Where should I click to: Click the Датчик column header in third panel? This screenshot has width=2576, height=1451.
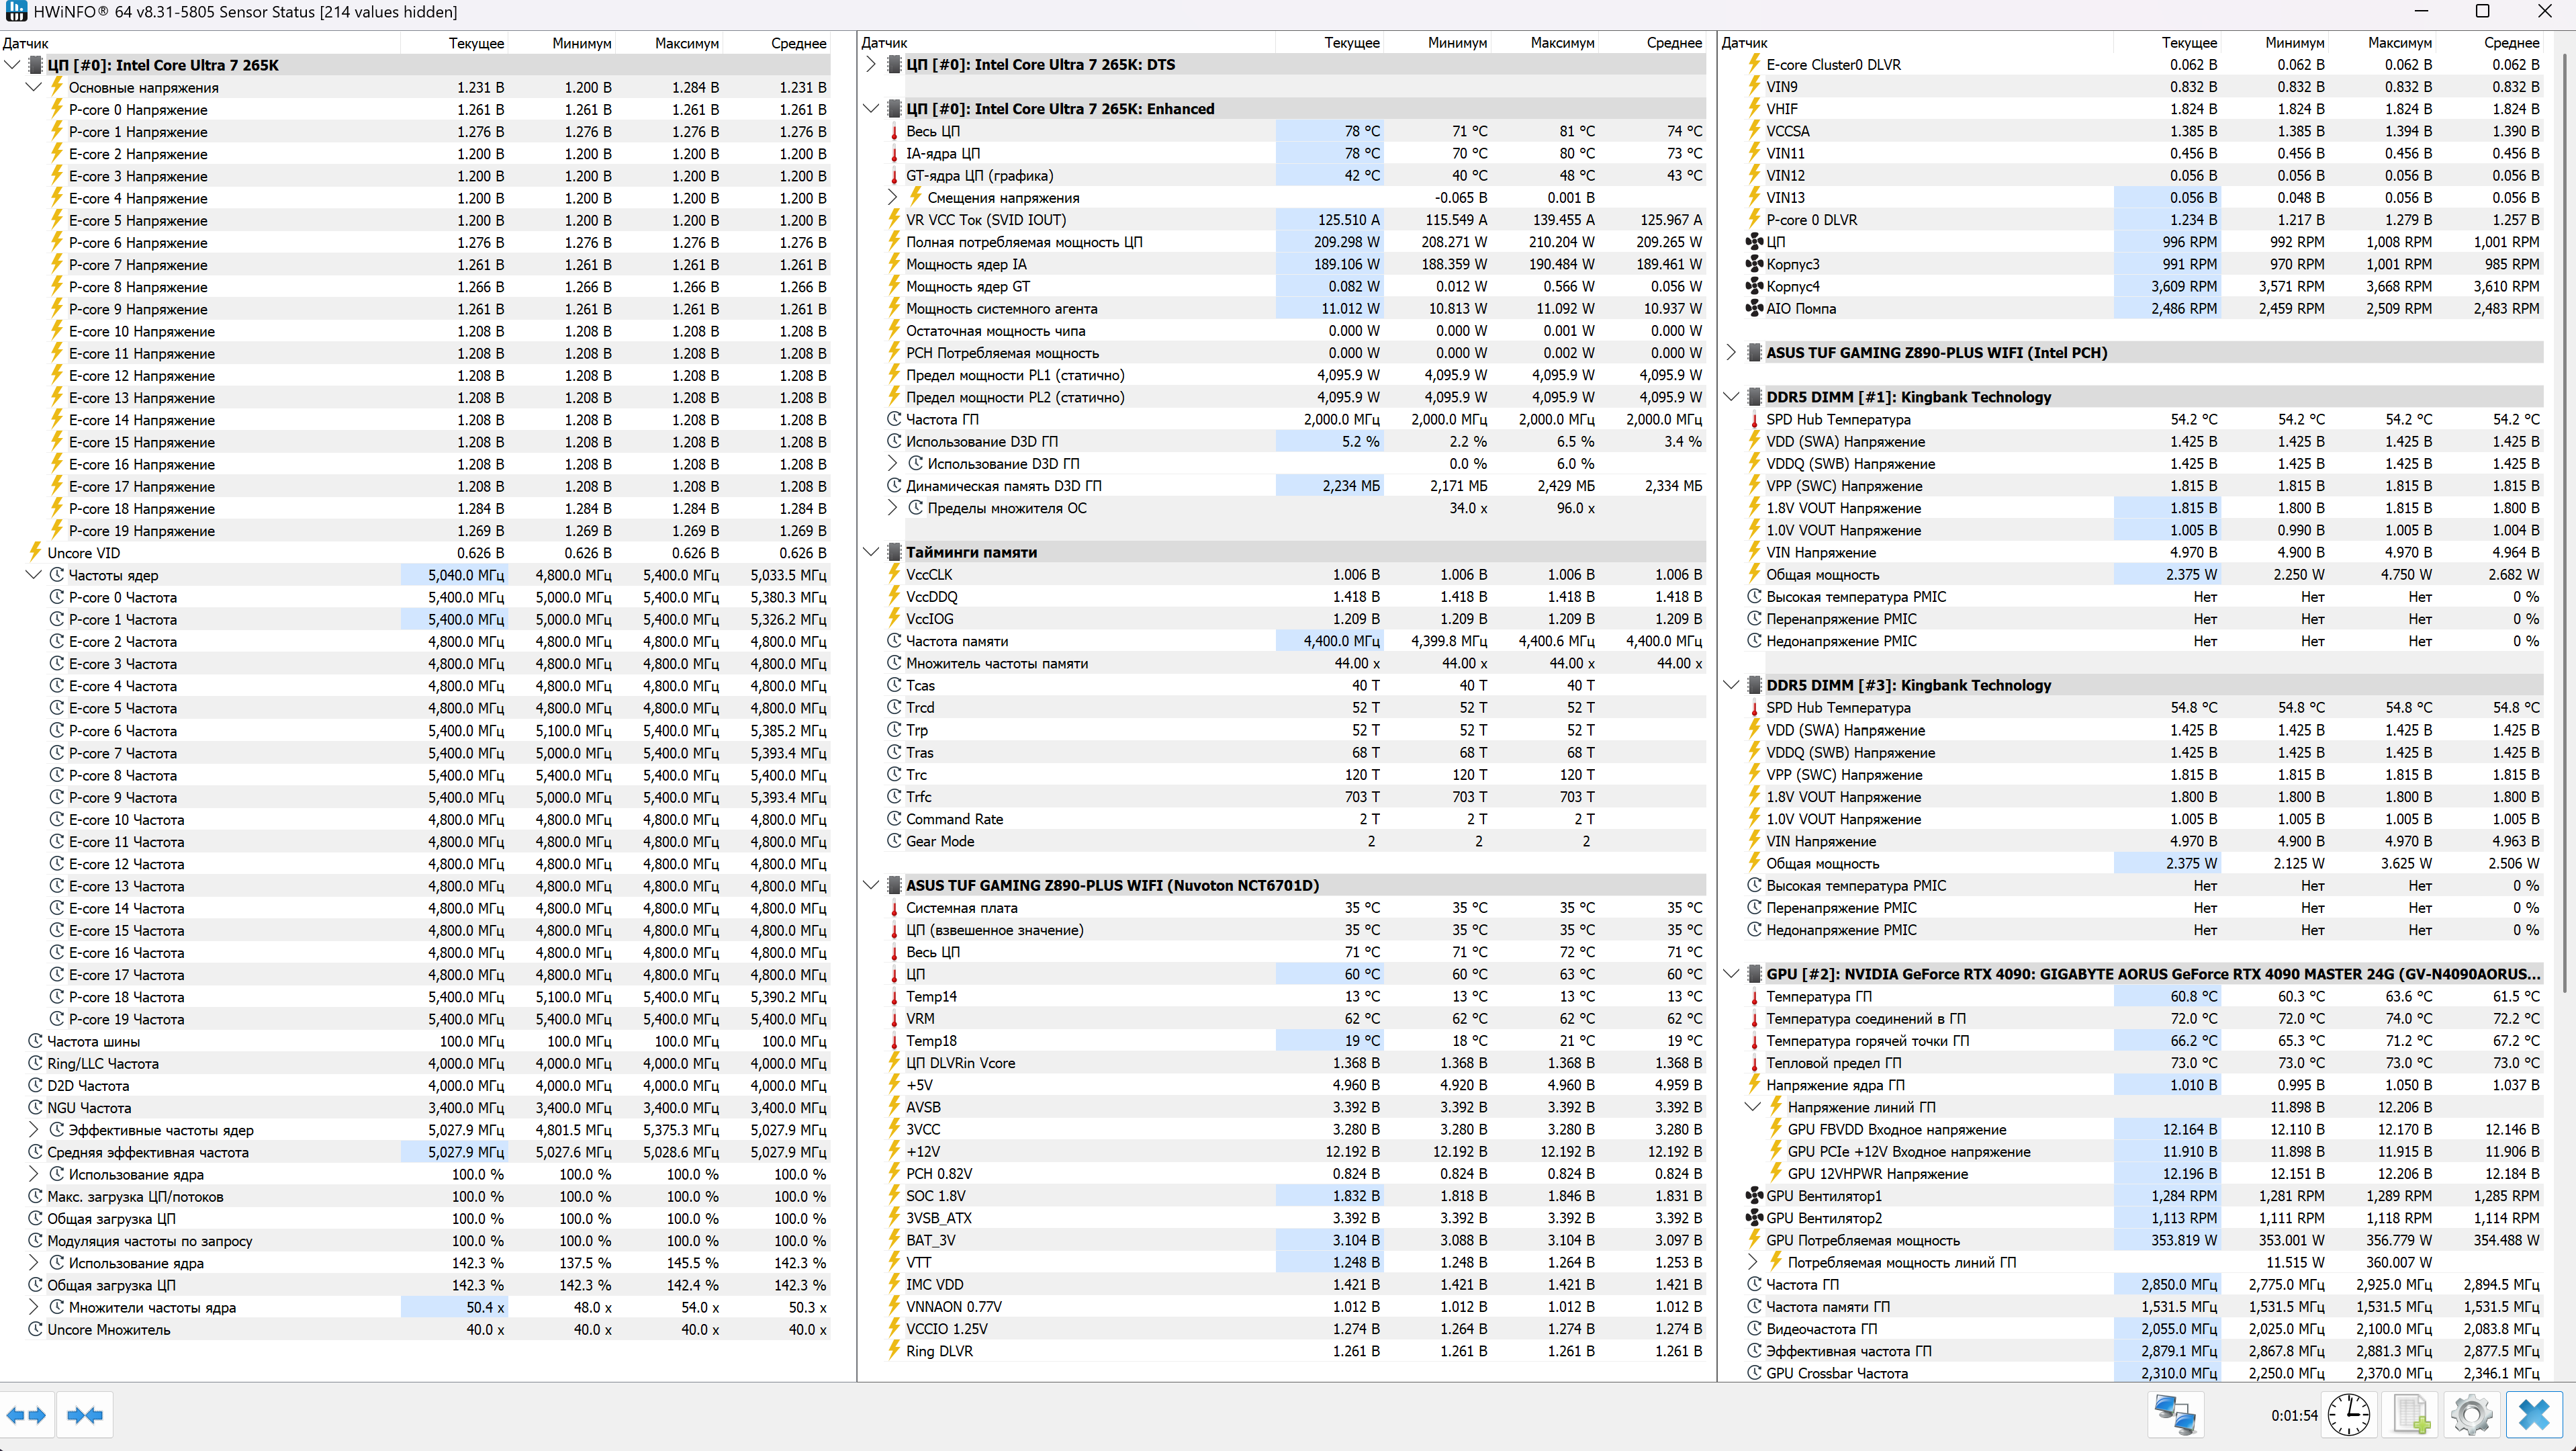1745,43
